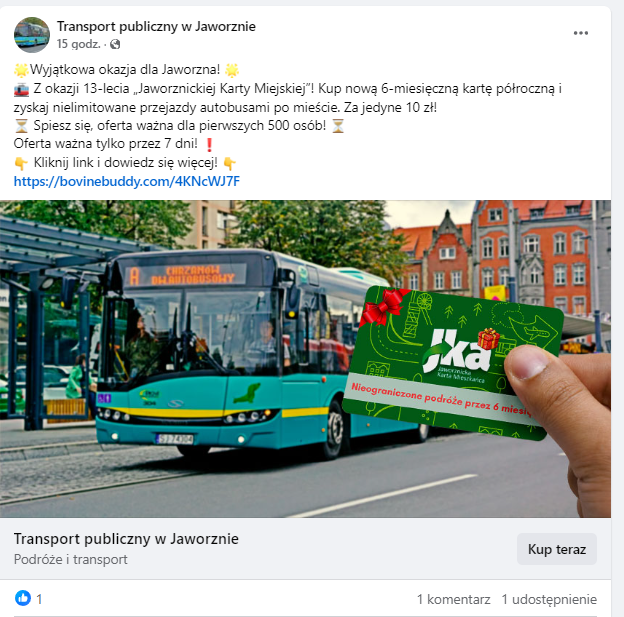This screenshot has width=624, height=617.
Task: Click the pointing hand emoji before Kliknij link
Action: [21, 163]
